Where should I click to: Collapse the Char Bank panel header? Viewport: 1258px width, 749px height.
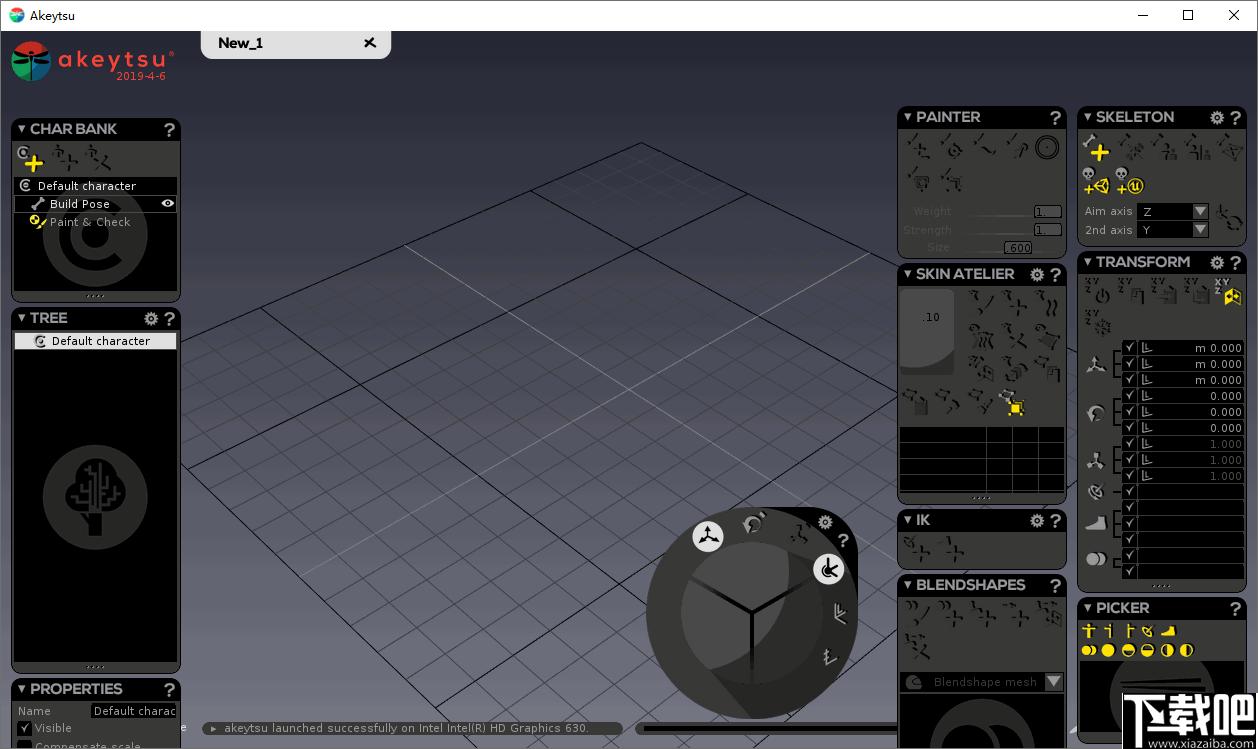22,129
